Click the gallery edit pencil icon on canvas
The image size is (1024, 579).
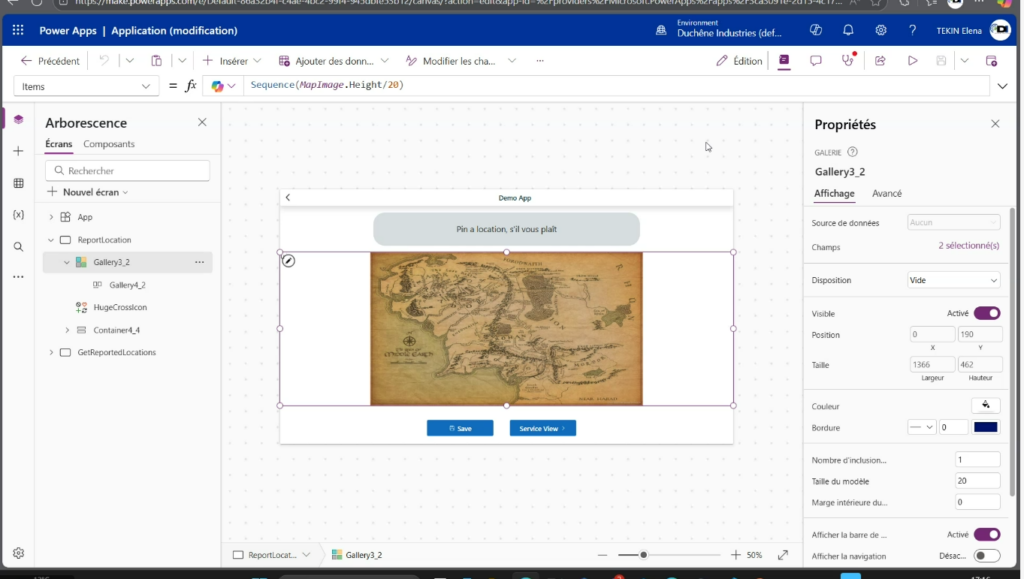(x=289, y=261)
